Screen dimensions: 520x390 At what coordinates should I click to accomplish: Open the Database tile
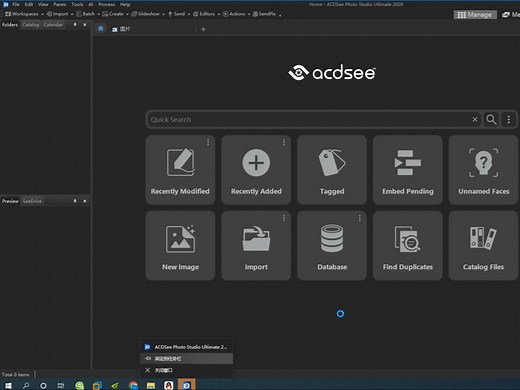[x=332, y=245]
